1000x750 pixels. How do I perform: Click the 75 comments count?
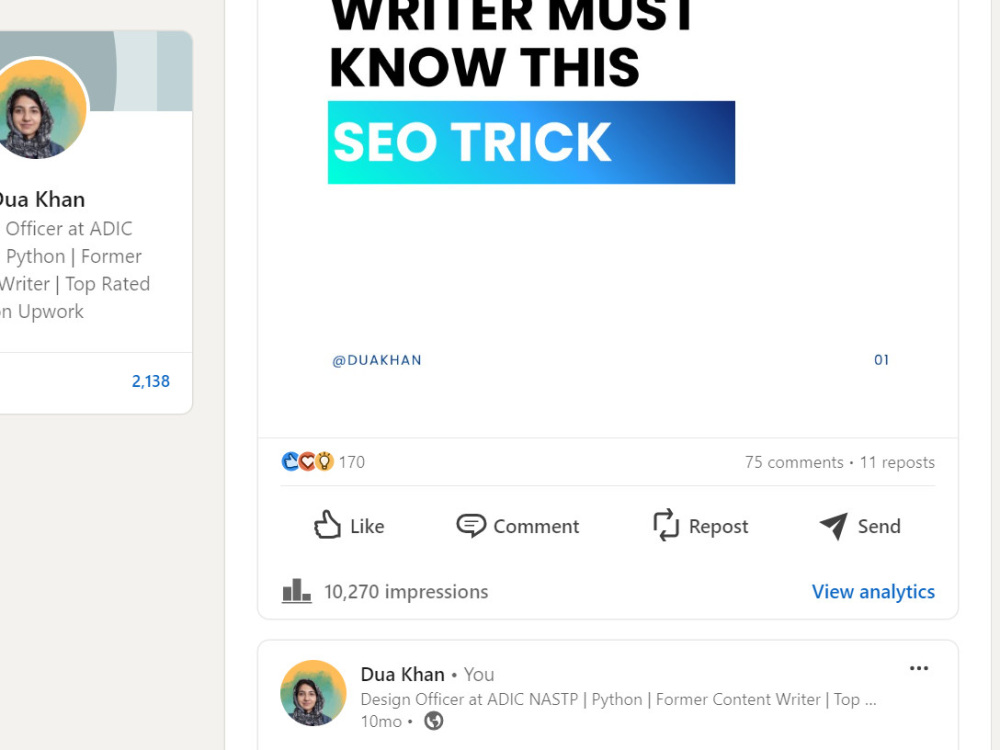point(794,462)
